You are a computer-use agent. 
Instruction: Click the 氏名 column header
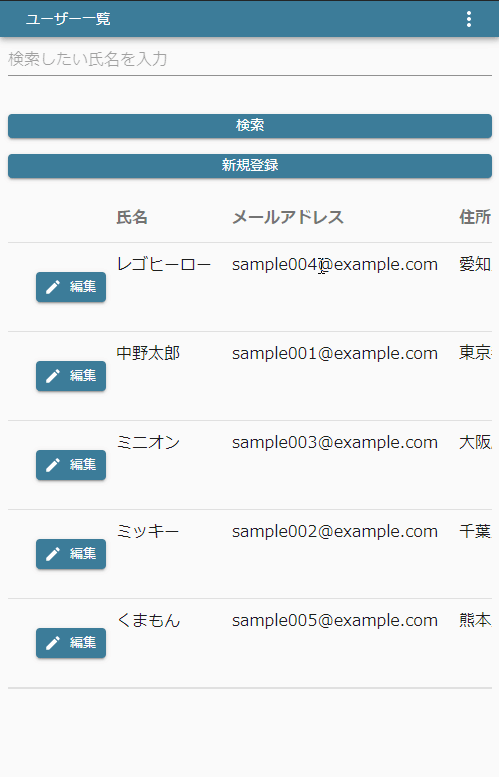point(132,217)
